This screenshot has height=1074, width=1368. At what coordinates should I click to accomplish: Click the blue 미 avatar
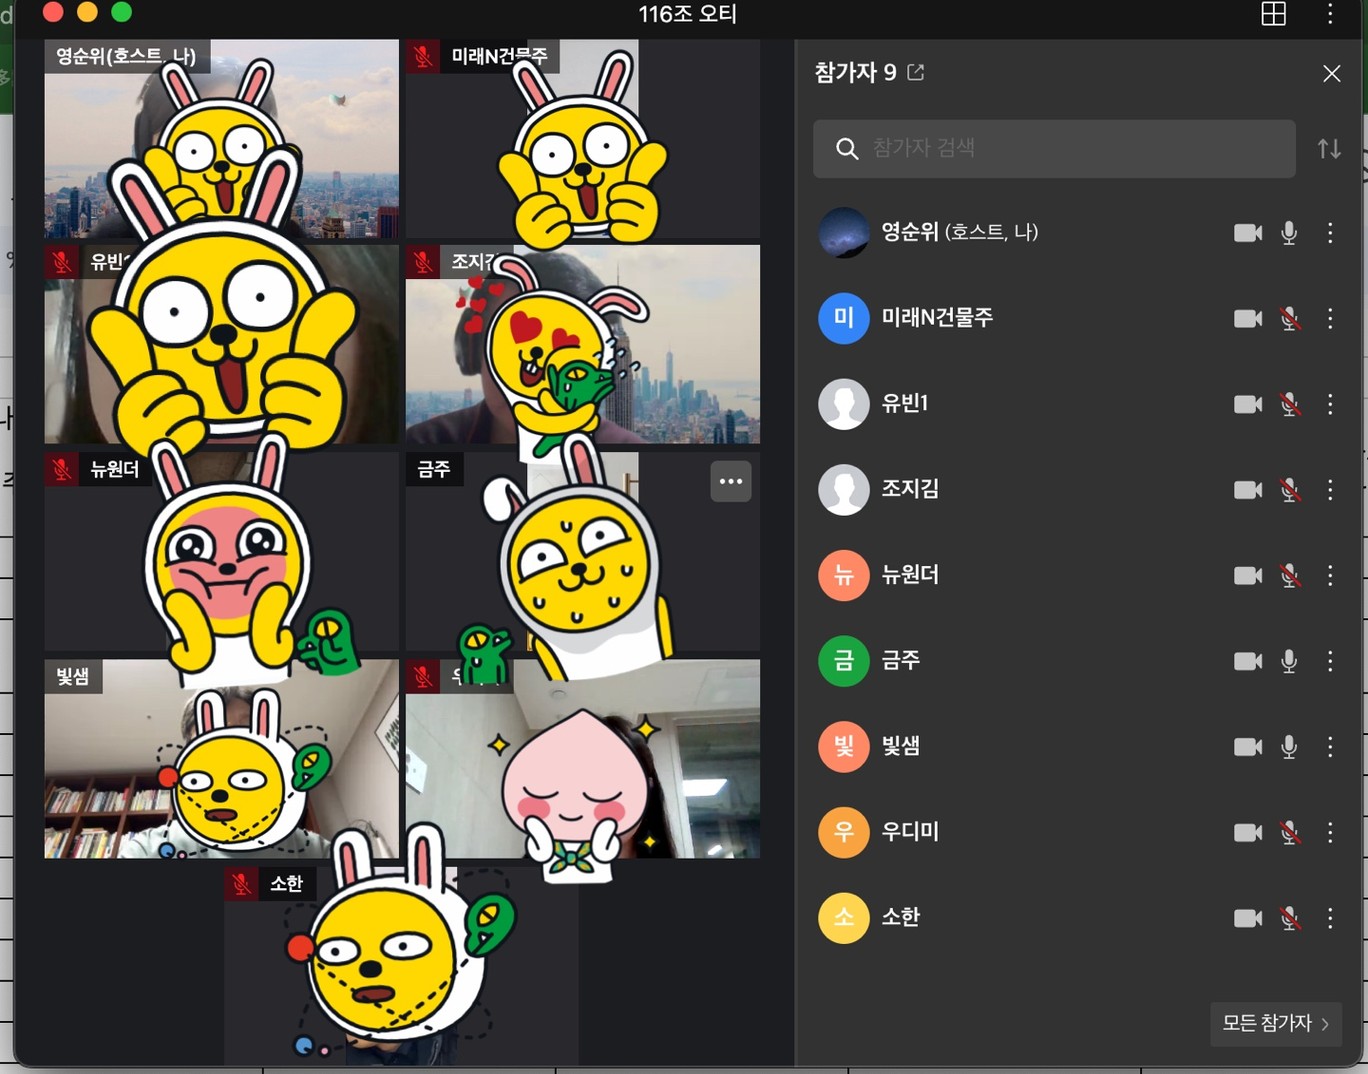point(843,319)
